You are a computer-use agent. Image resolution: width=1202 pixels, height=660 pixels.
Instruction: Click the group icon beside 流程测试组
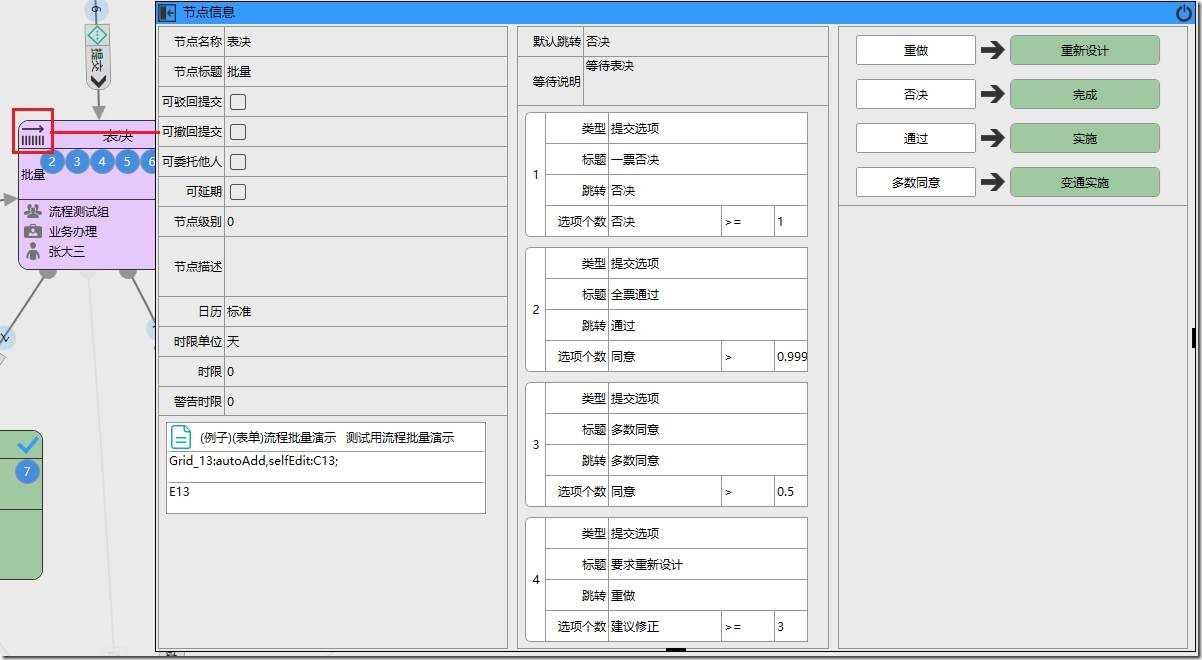[33, 211]
